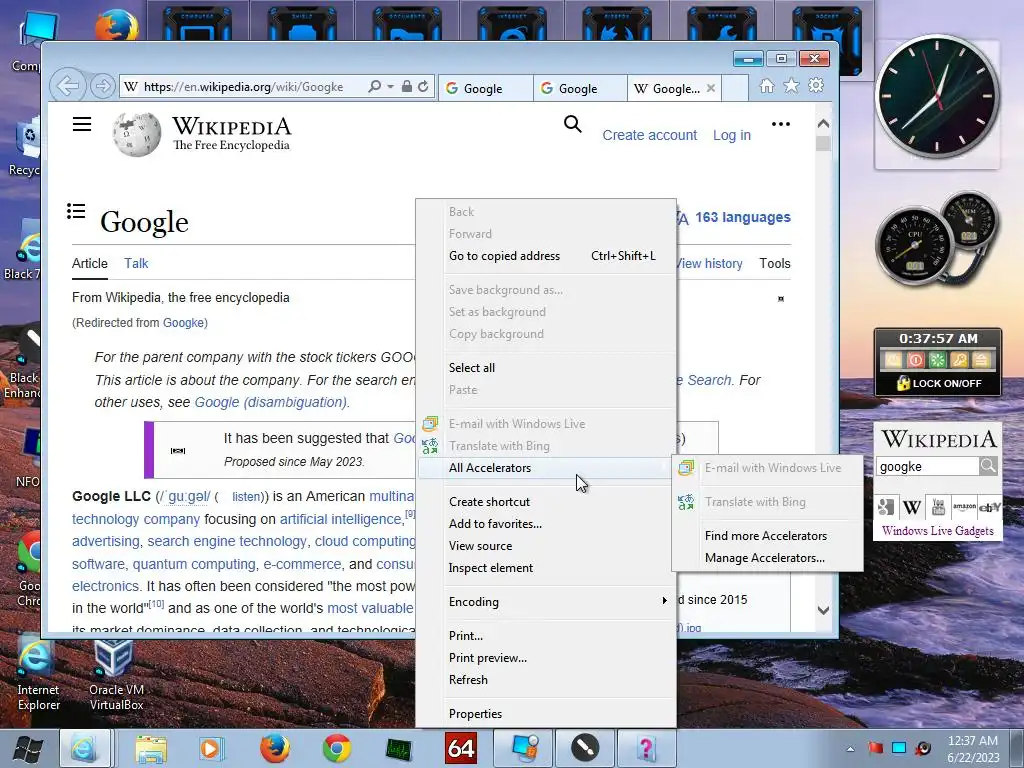This screenshot has height=768, width=1024.
Task: Choose Print preview in context menu
Action: click(x=546, y=658)
